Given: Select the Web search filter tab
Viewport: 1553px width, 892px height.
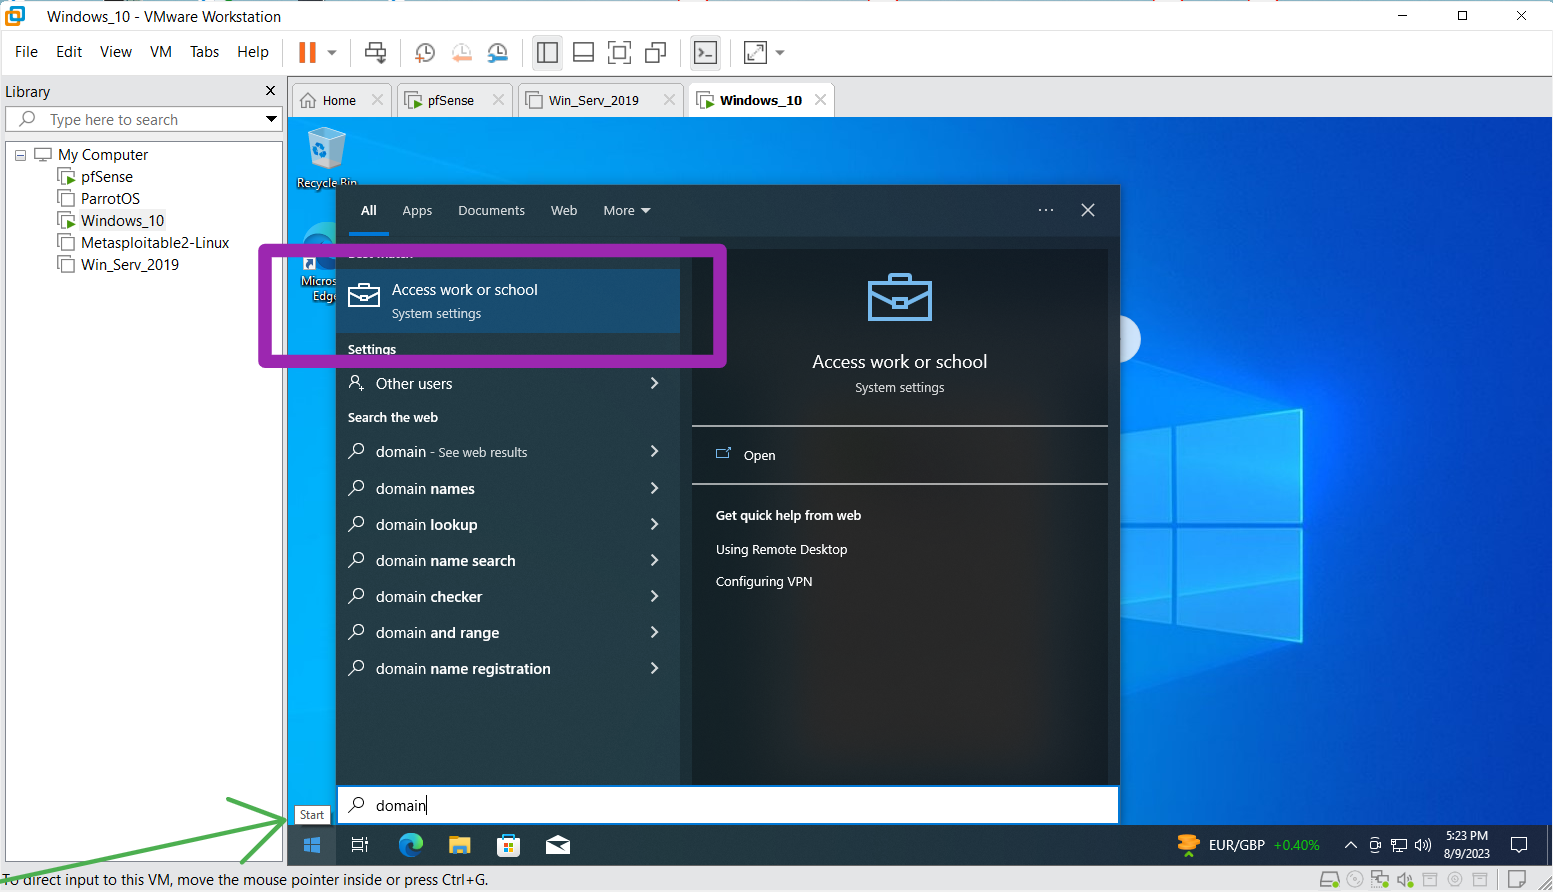Looking at the screenshot, I should [564, 211].
